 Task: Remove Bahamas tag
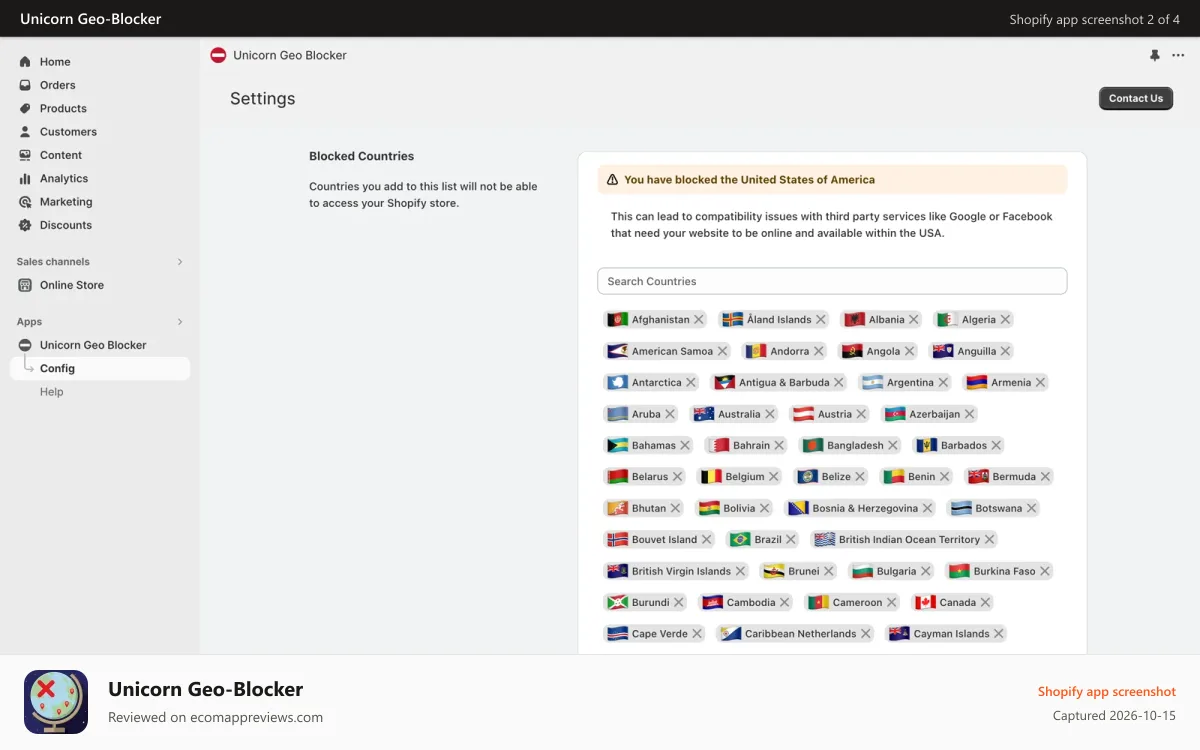[686, 445]
